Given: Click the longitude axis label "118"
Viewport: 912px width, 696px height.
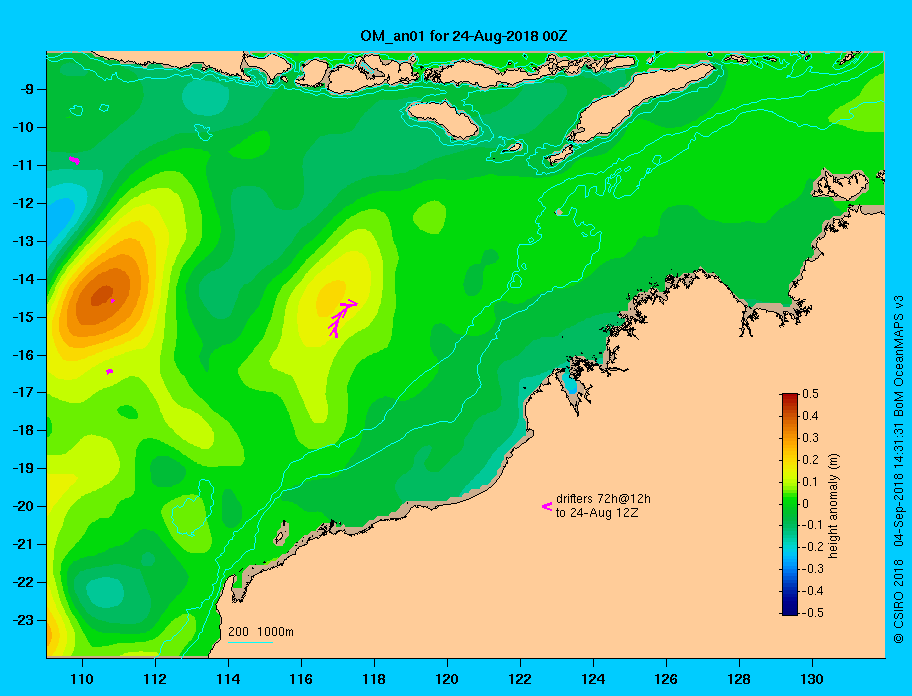Looking at the screenshot, I should click(374, 679).
